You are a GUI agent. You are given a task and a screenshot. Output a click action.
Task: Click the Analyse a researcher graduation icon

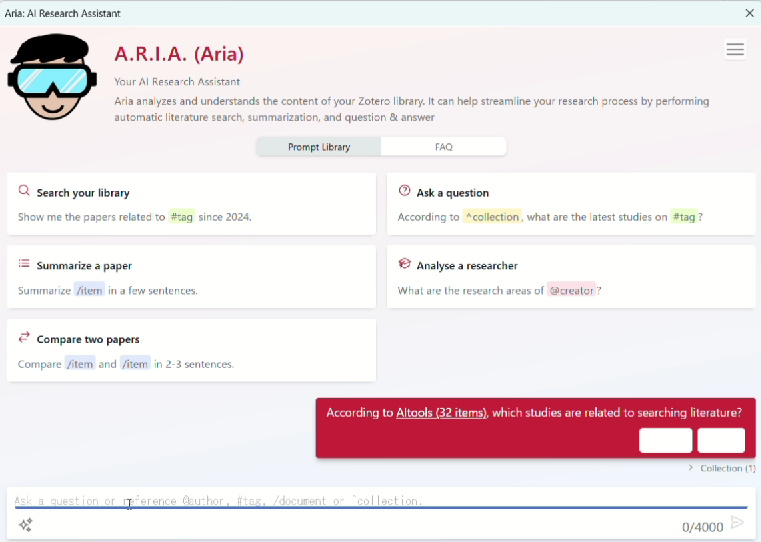[x=404, y=263]
